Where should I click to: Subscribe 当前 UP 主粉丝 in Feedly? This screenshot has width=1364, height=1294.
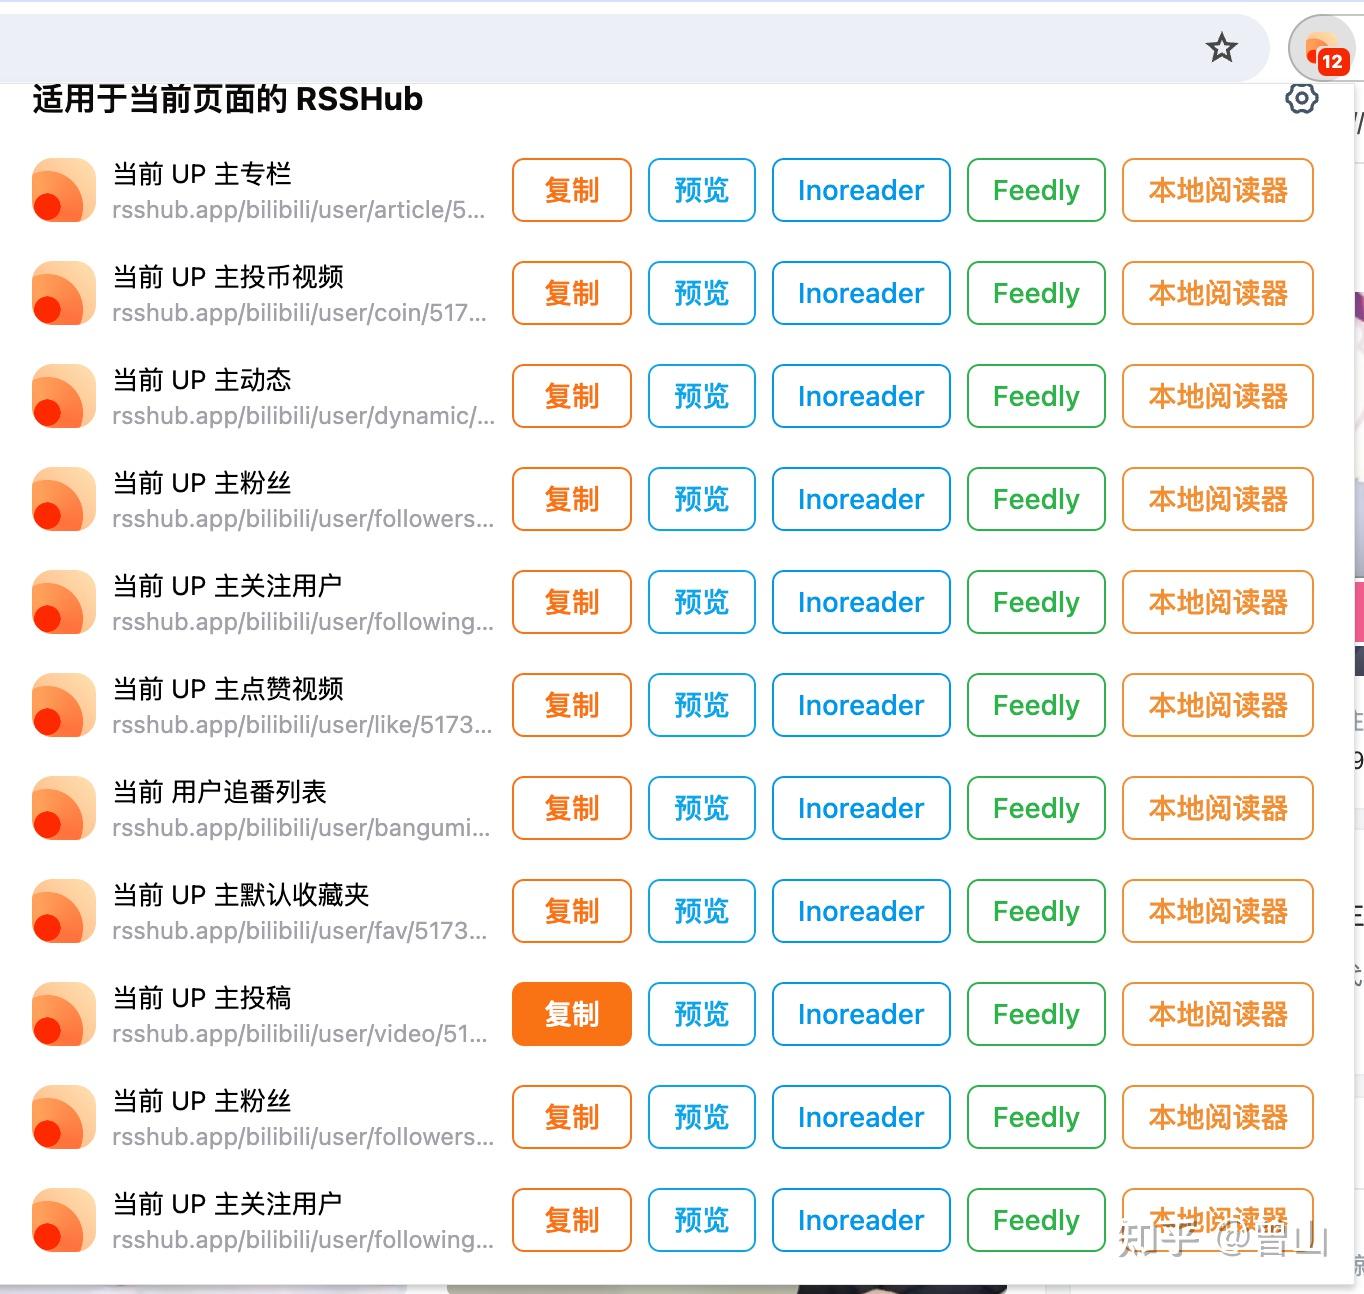coord(1035,499)
